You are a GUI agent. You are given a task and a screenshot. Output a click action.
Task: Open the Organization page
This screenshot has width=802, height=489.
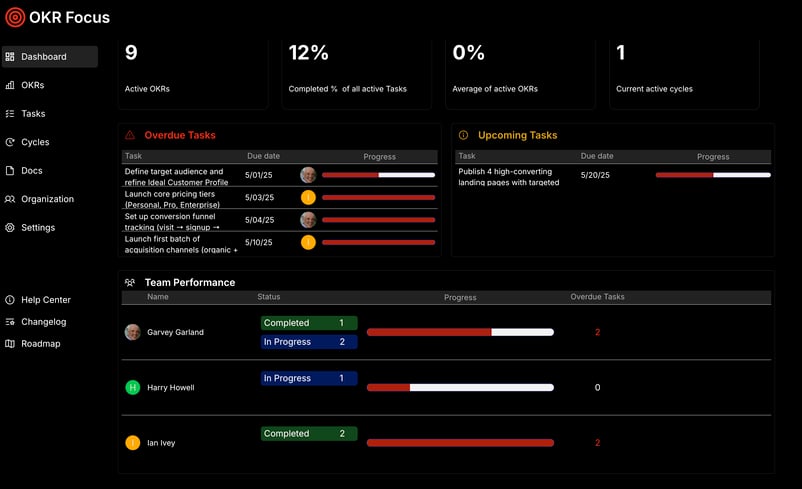[47, 199]
